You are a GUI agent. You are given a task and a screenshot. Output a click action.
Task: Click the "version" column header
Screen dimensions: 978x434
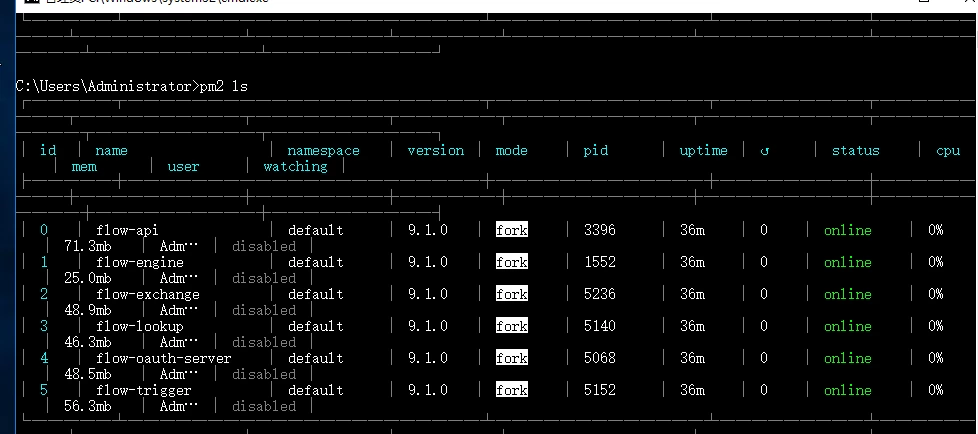point(435,151)
